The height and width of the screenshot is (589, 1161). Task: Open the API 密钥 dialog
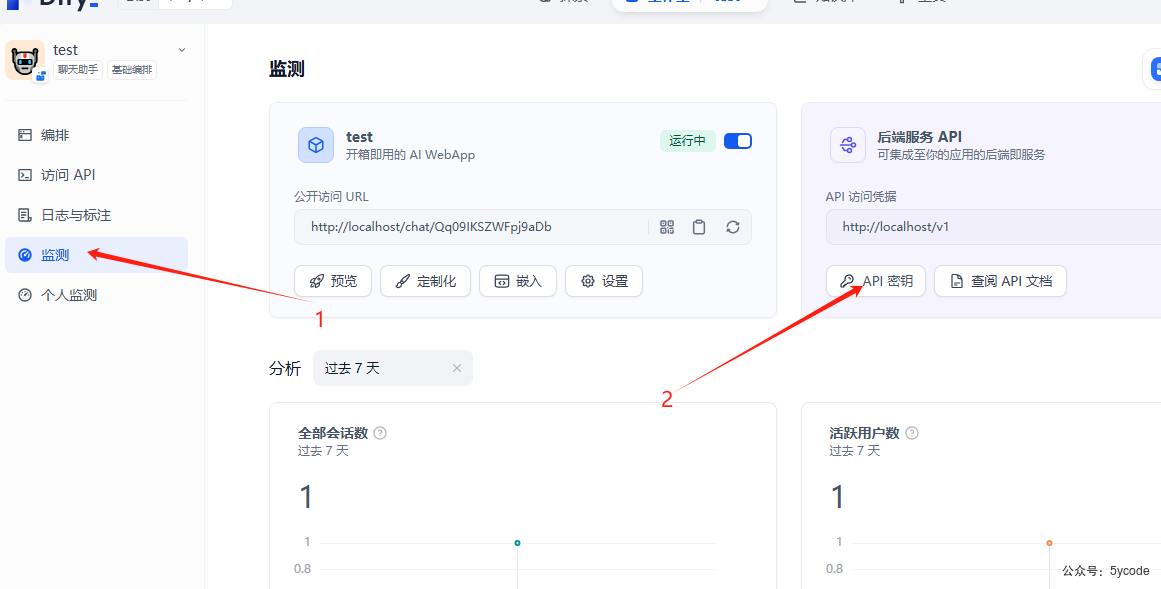[876, 281]
